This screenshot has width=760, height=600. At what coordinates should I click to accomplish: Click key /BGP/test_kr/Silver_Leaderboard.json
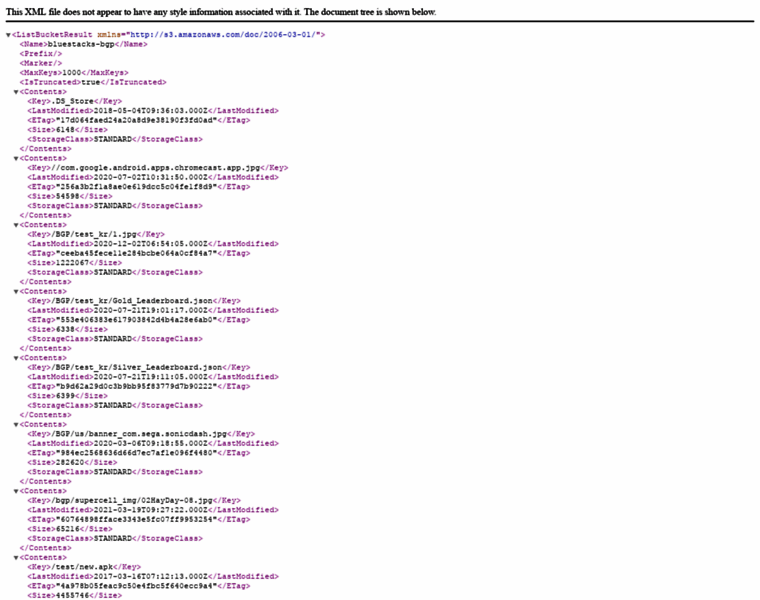[x=137, y=367]
